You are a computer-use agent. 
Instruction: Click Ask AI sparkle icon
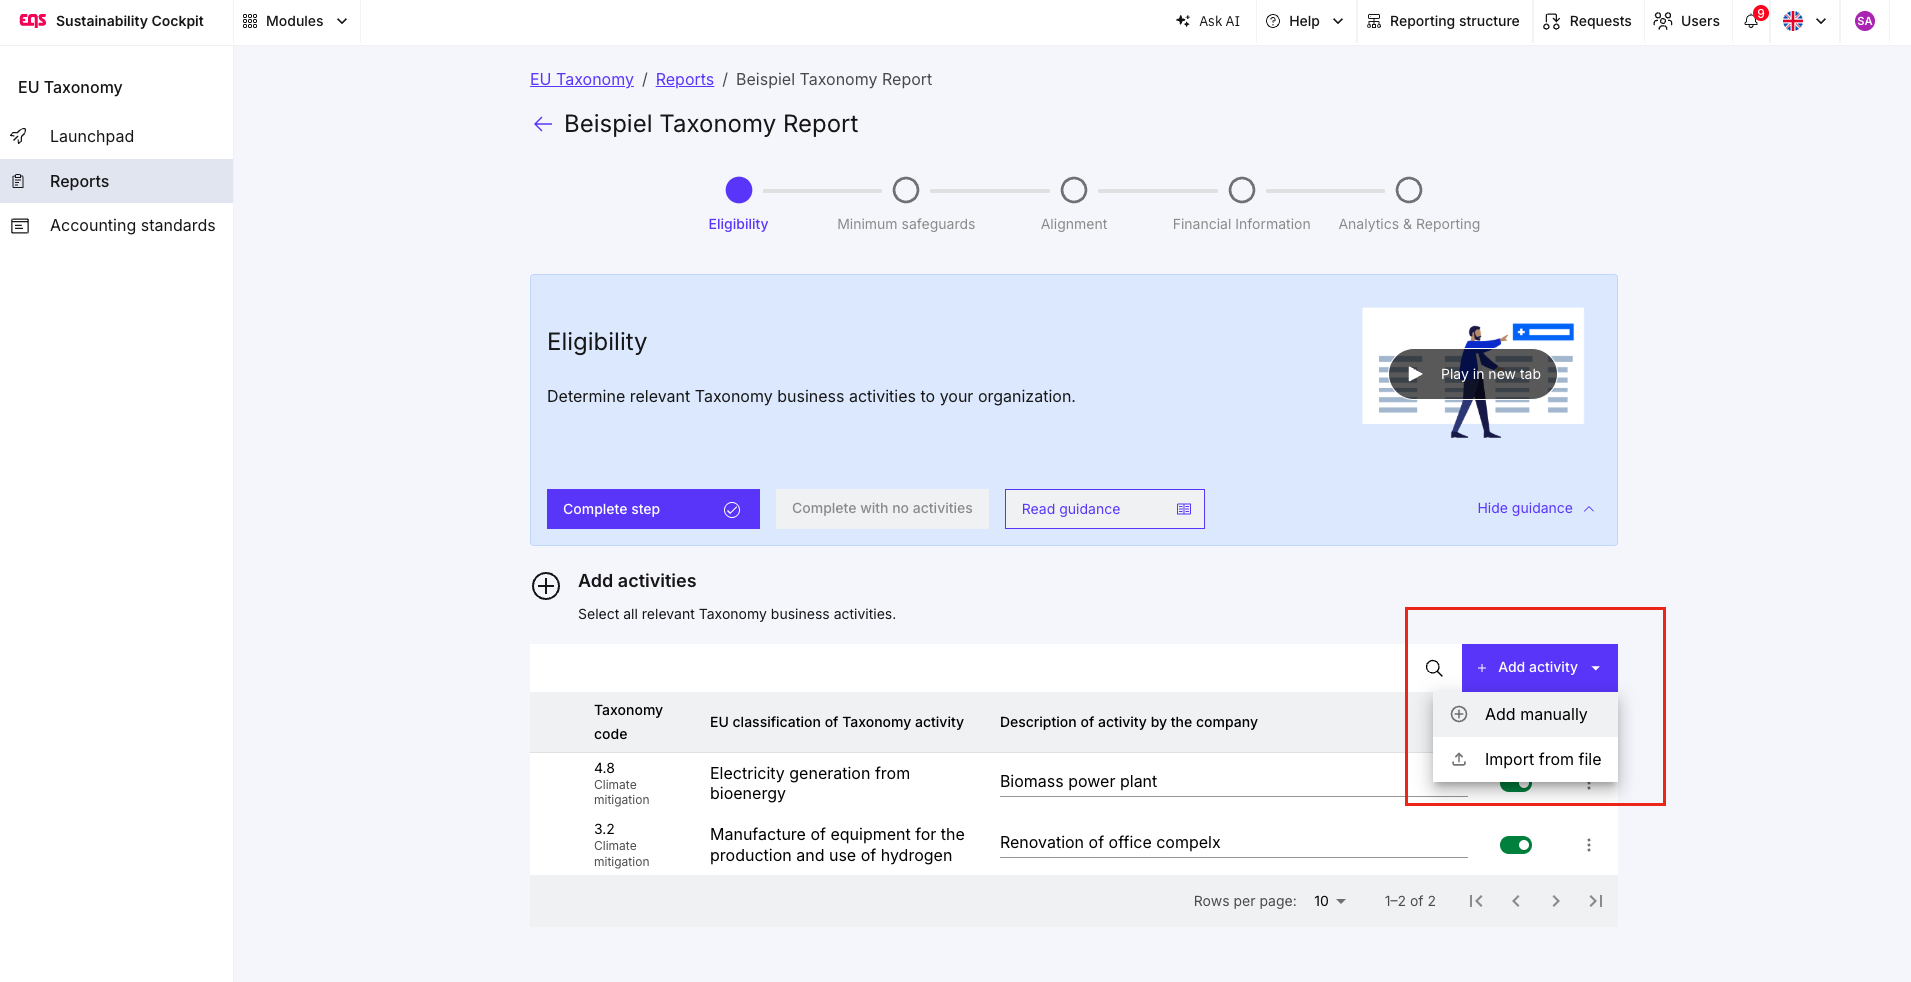click(1183, 21)
